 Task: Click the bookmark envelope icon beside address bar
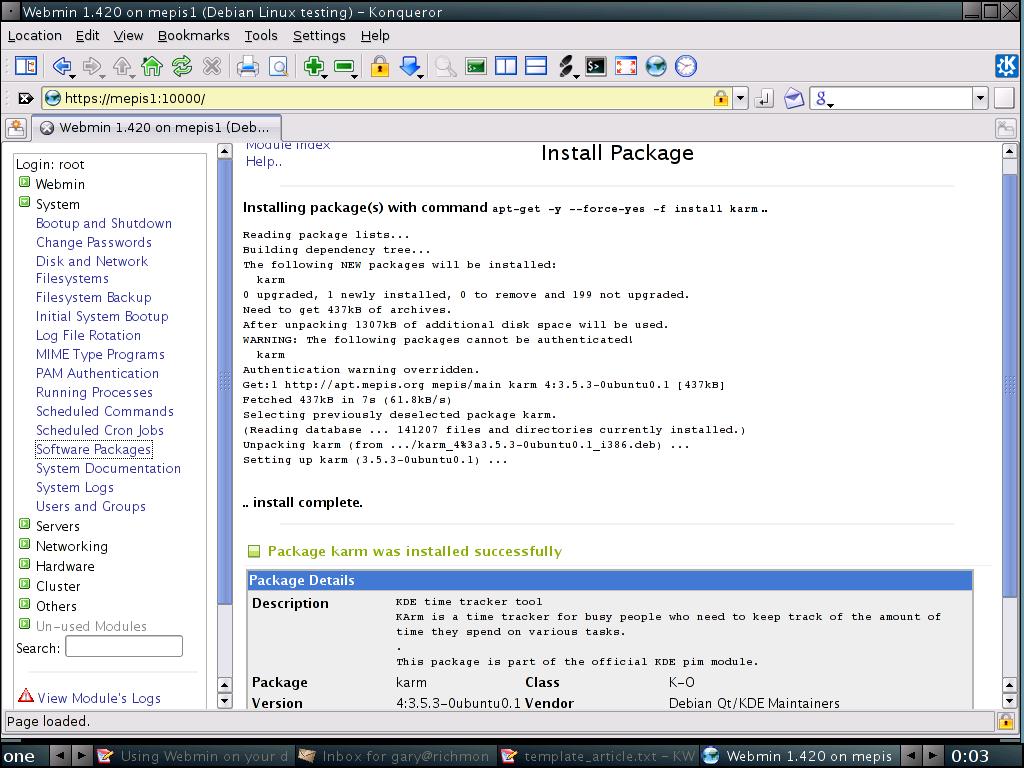pyautogui.click(x=793, y=99)
